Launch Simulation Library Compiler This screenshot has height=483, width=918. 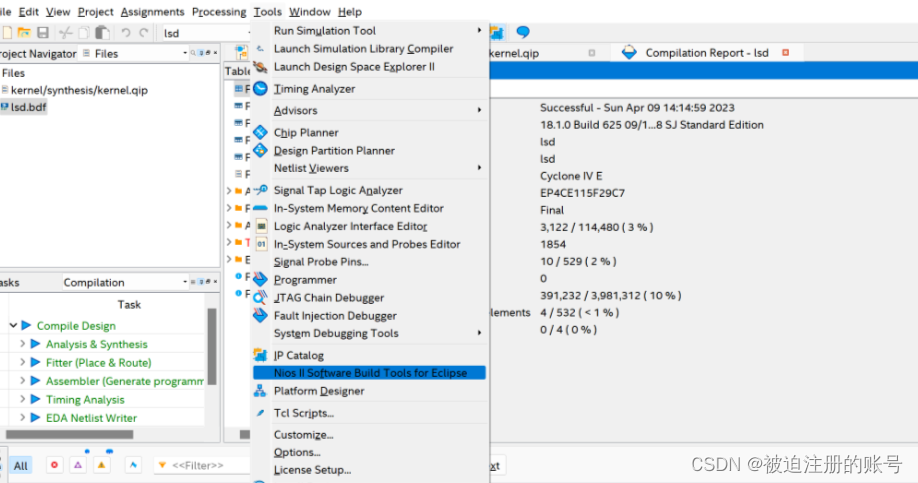tap(363, 49)
